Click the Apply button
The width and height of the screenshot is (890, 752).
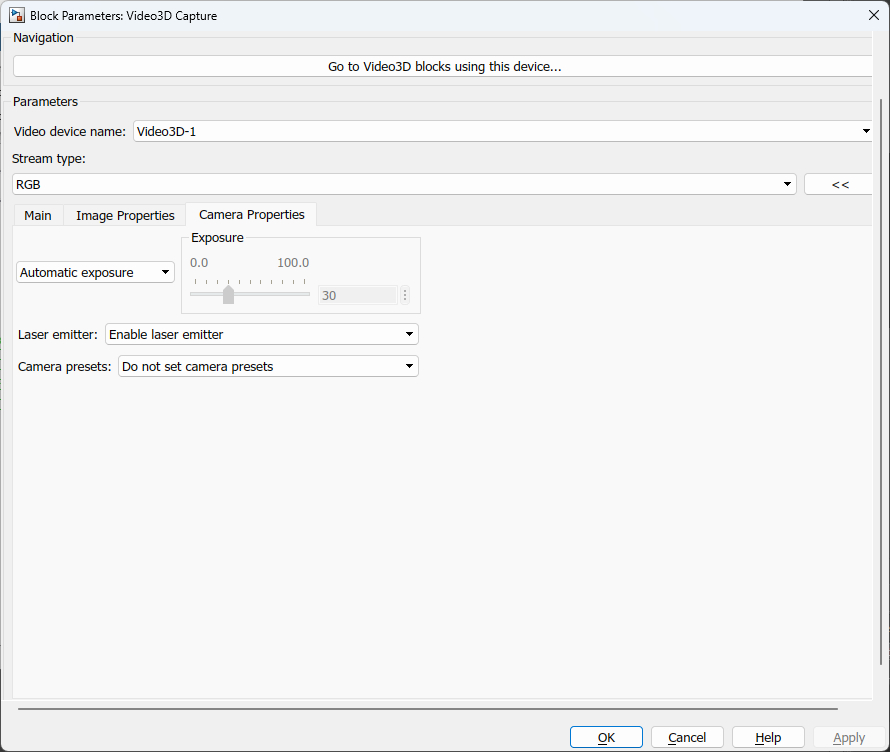848,736
